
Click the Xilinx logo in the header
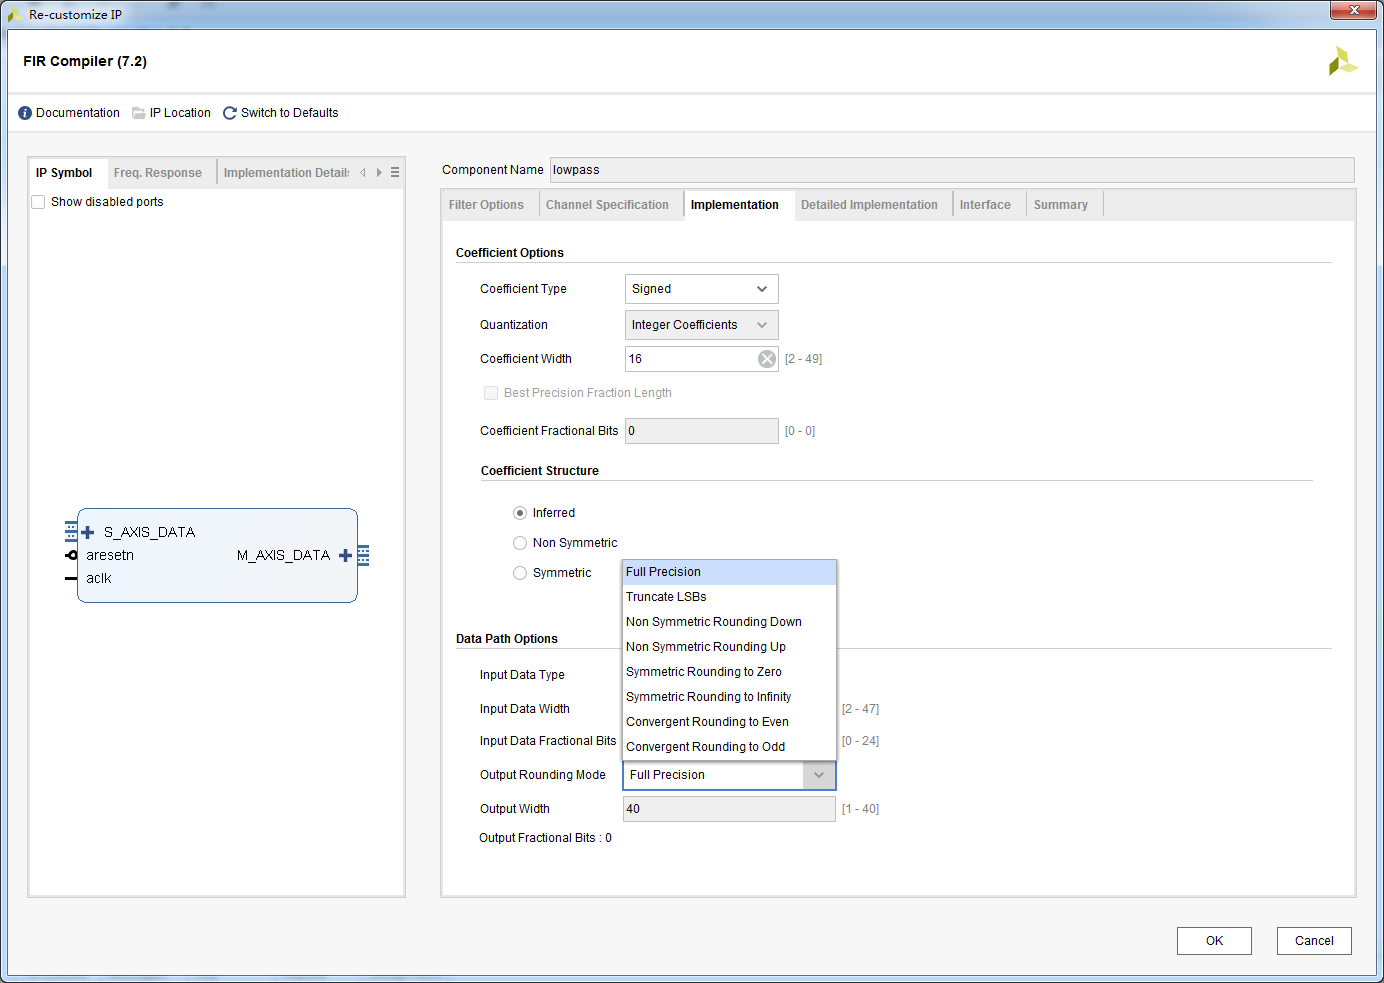[1342, 61]
